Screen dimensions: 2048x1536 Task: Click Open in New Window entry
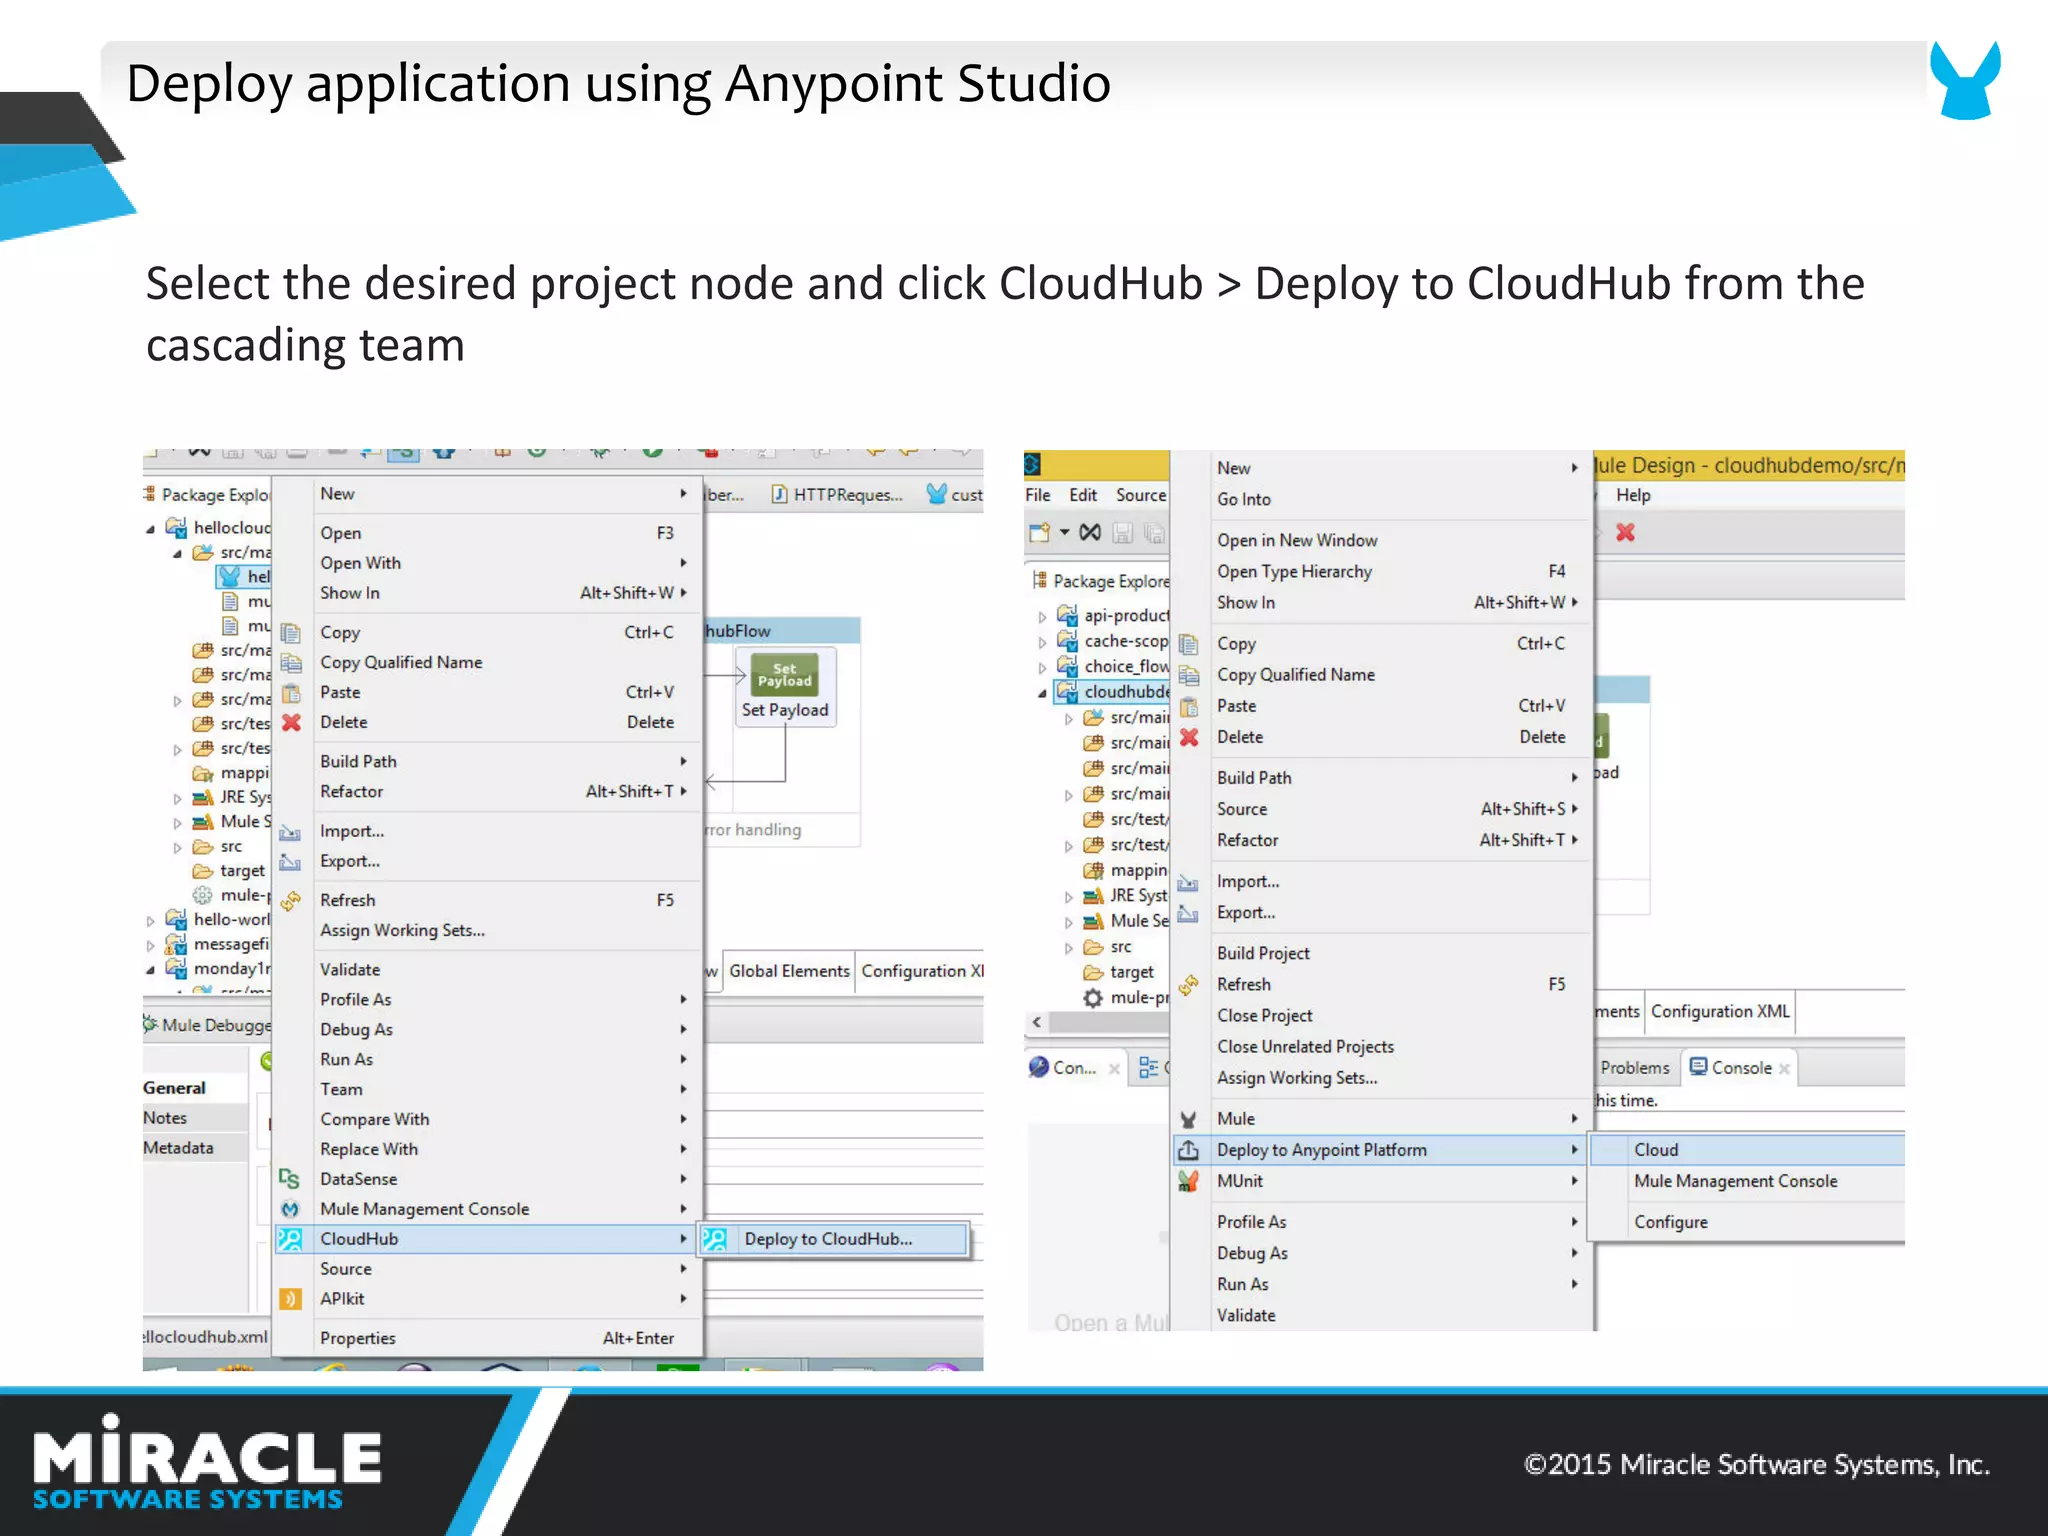(1383, 540)
